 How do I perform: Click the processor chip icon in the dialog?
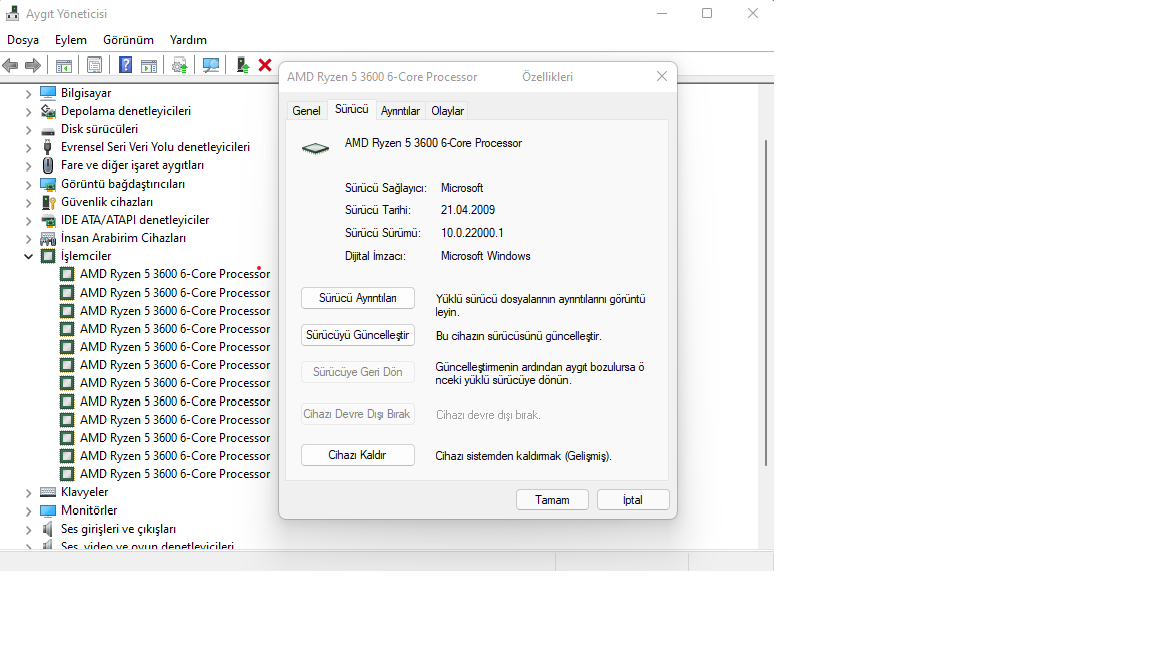[315, 148]
